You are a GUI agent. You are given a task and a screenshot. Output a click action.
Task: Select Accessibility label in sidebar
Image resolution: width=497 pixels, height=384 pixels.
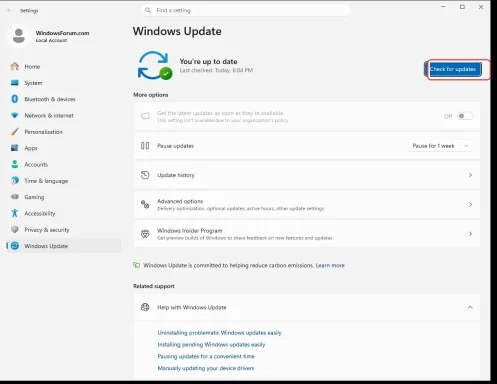click(x=40, y=213)
